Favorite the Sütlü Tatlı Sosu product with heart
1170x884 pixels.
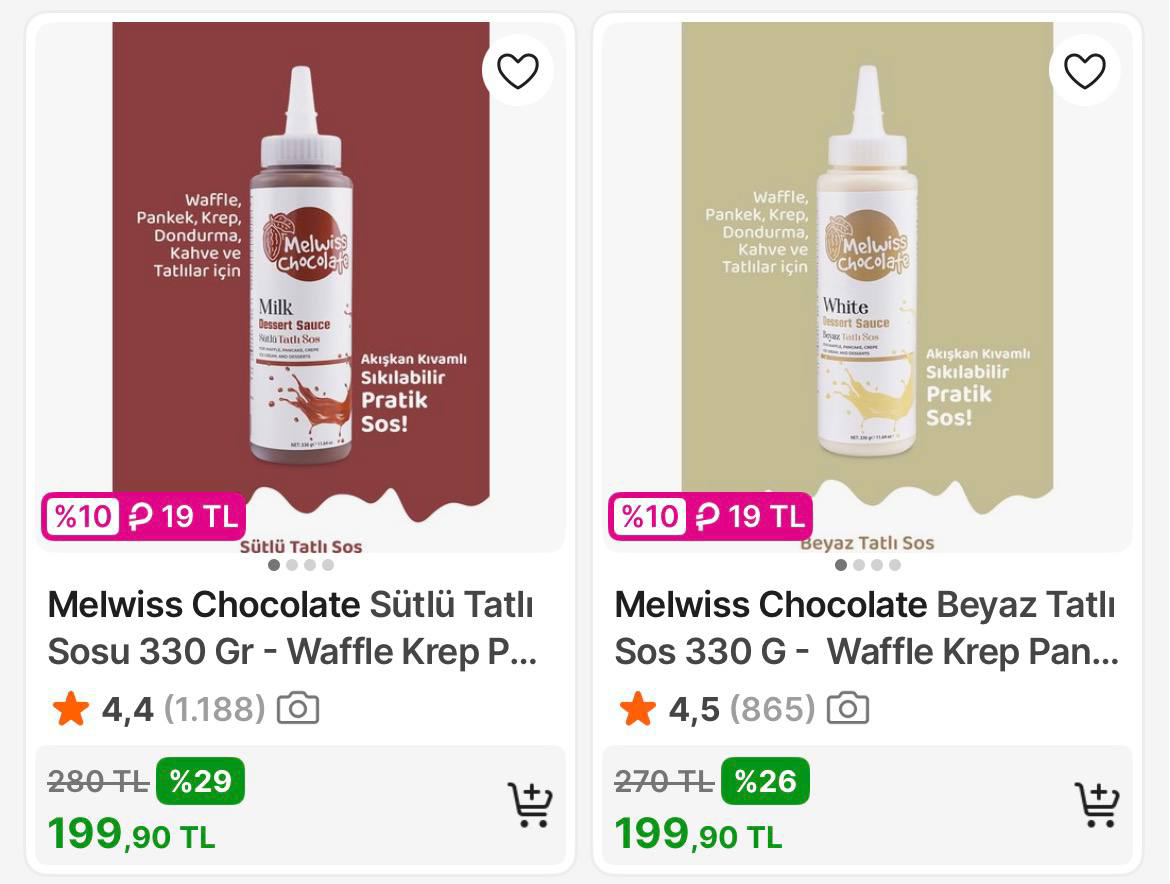coord(517,70)
